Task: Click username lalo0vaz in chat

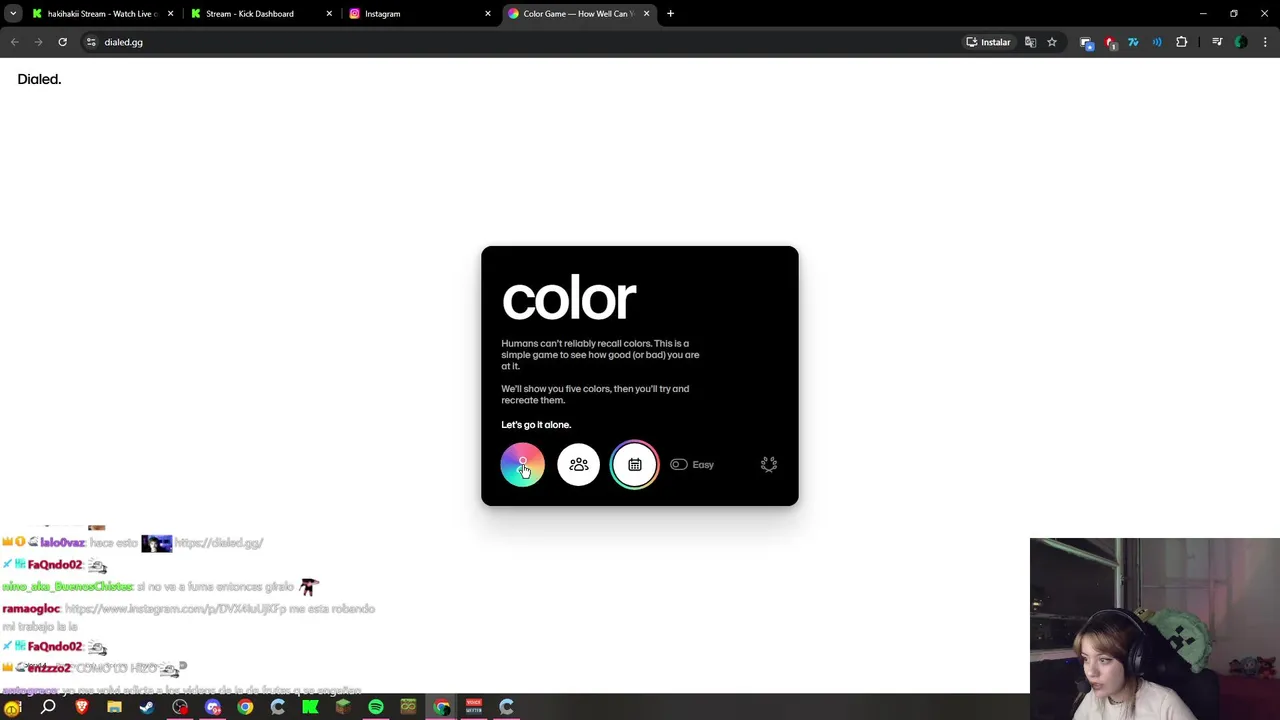Action: click(x=62, y=543)
